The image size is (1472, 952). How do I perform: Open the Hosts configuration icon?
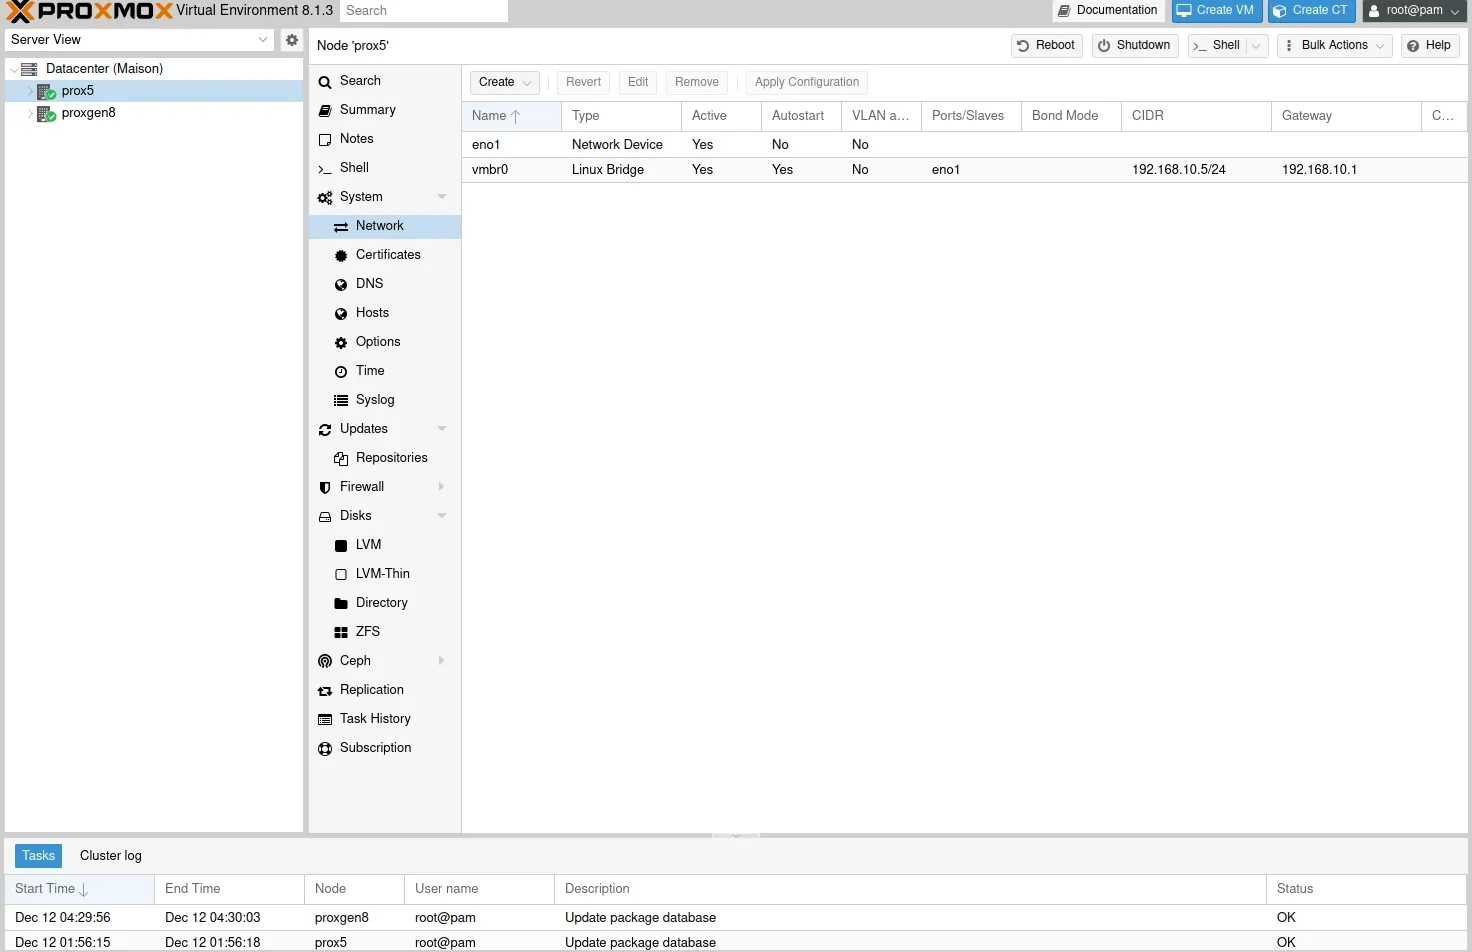(341, 313)
